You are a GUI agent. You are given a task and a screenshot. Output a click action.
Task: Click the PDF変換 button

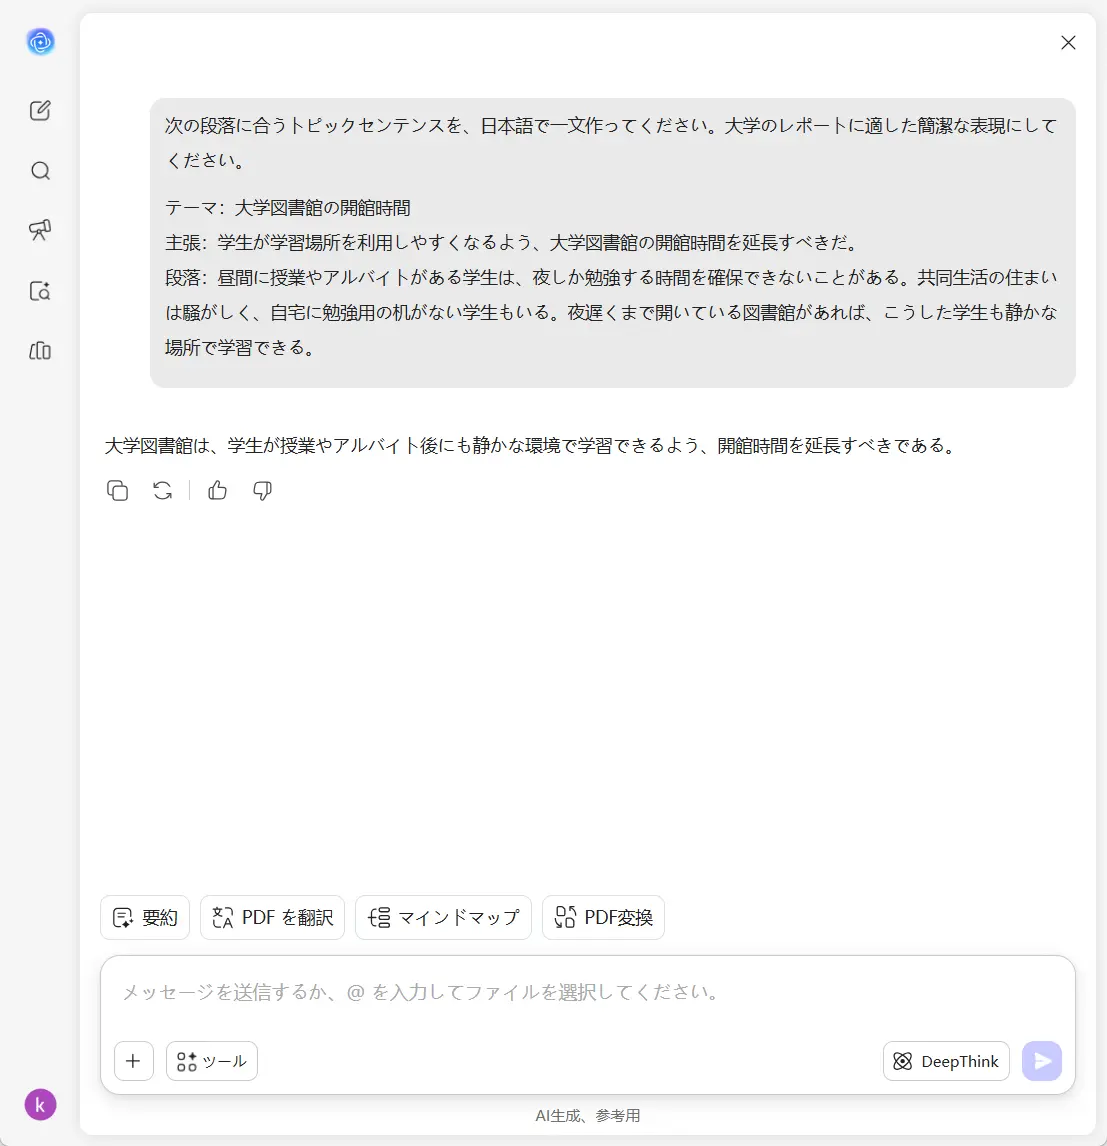[604, 917]
